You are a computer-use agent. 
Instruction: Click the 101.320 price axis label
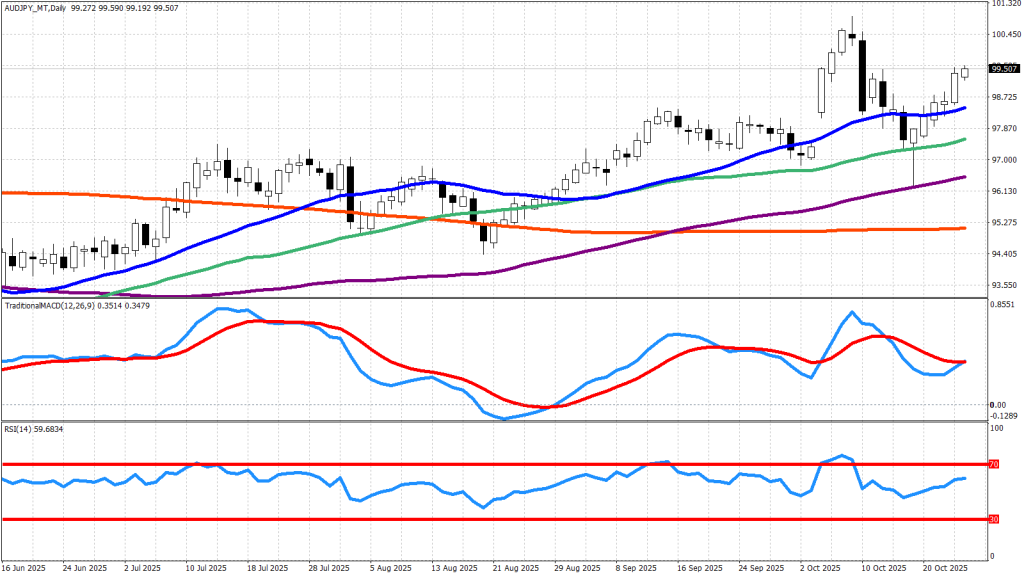coord(1004,4)
